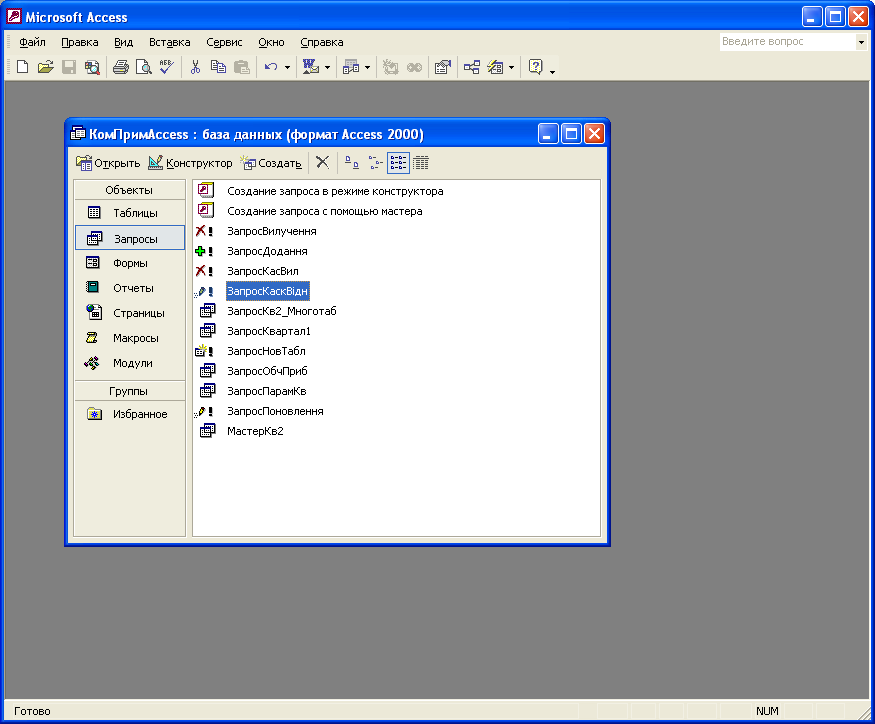
Task: Print the selected object
Action: (x=121, y=68)
